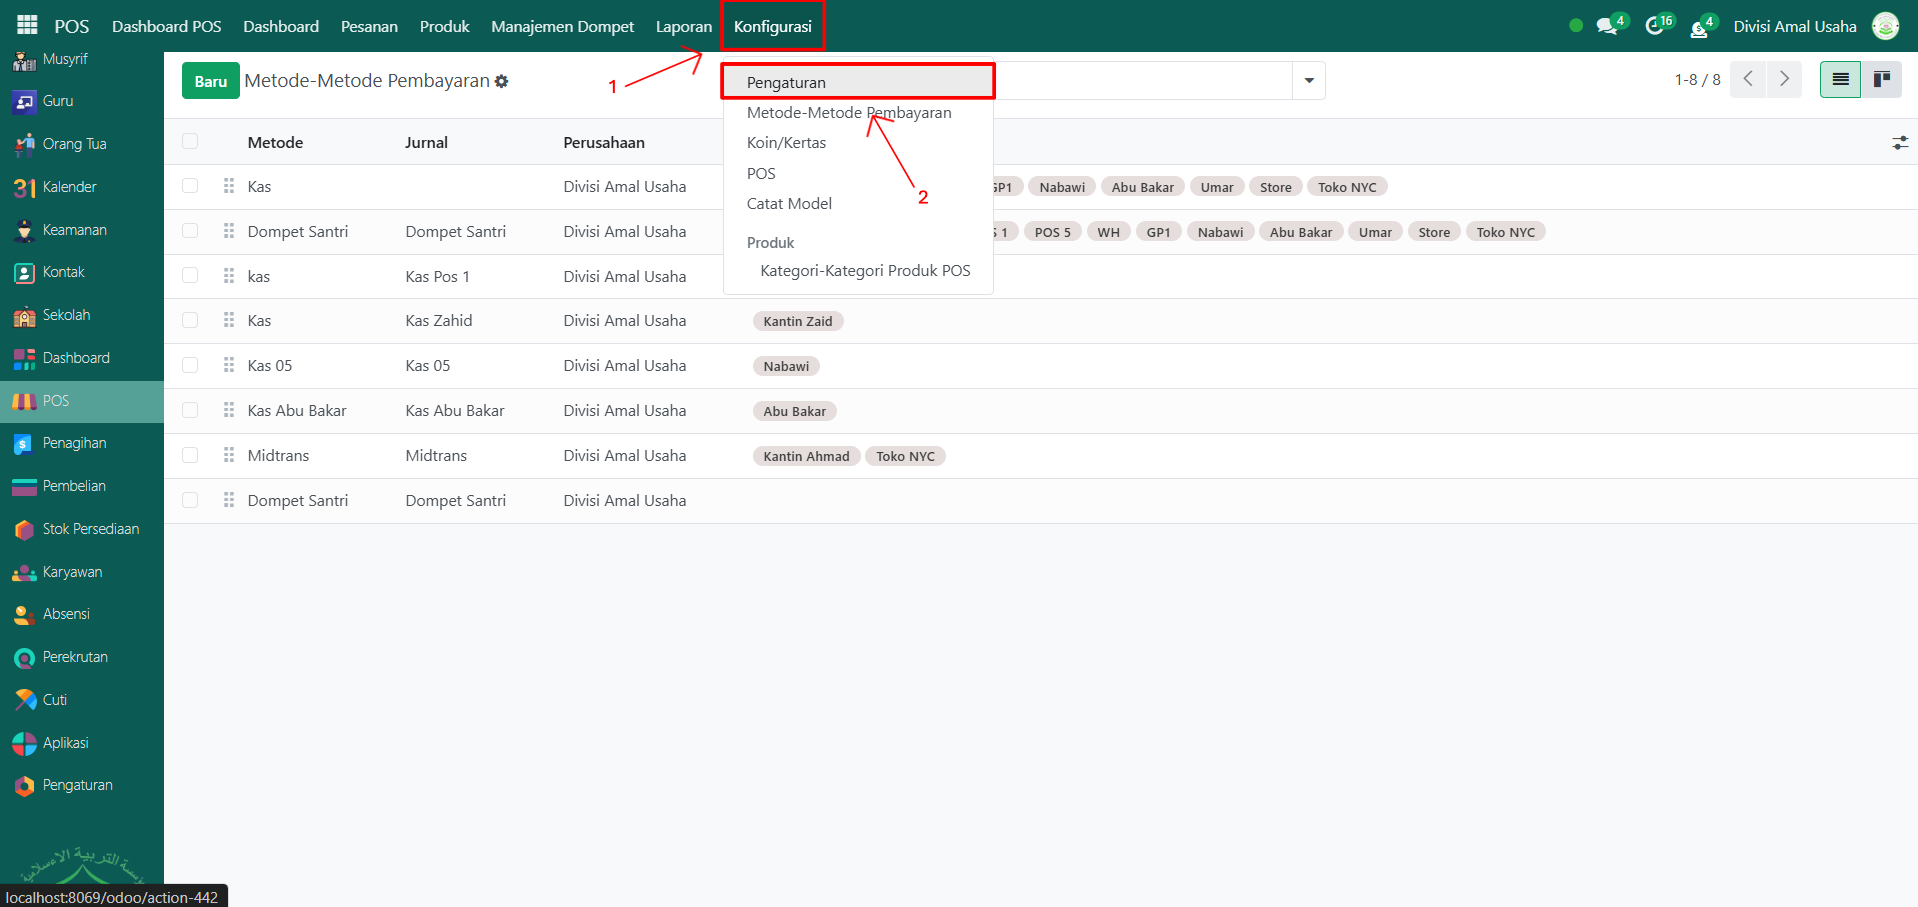Screen dimensions: 1918x907
Task: Click the gear icon beside Metode-Metode Pembayaran
Action: (501, 81)
